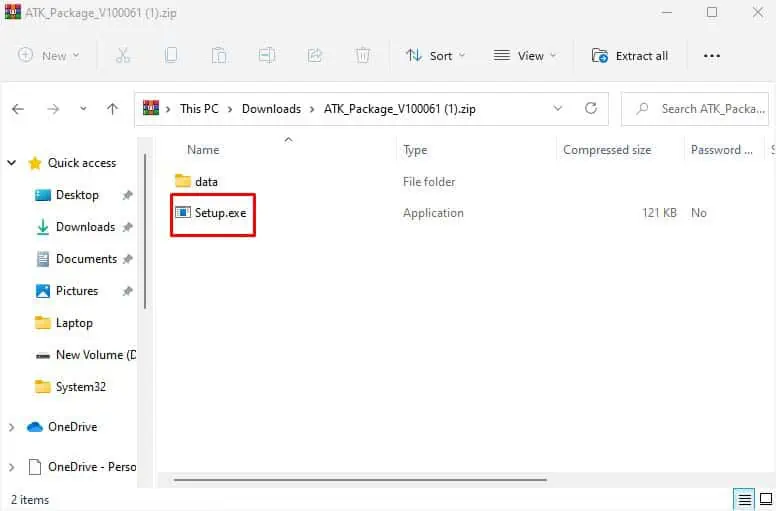This screenshot has width=776, height=511.
Task: Click the Cut scissors icon
Action: tap(123, 55)
